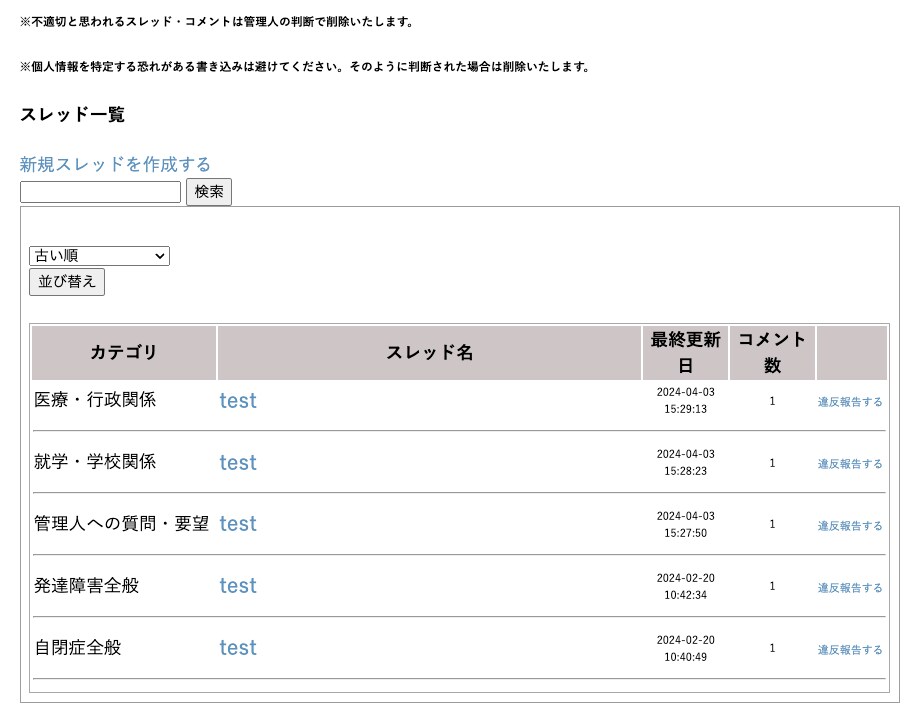Select the 管理人への質問・要望 category cell
Viewport: 919px width, 713px height.
(x=121, y=524)
